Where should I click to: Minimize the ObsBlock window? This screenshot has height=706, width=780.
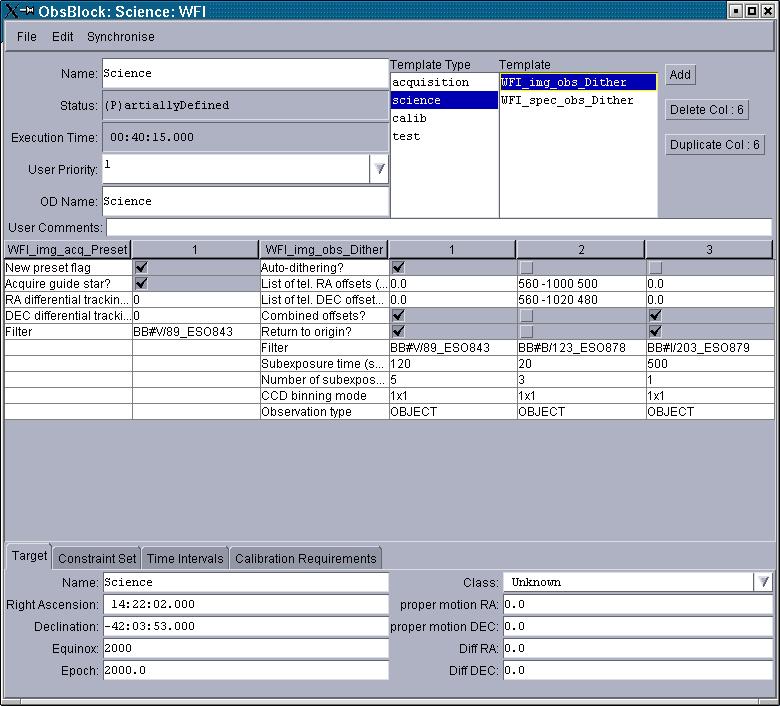pos(736,10)
